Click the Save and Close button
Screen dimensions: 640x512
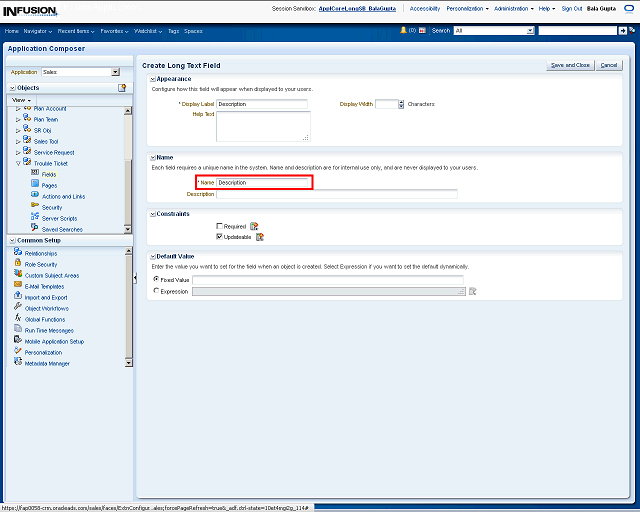coord(570,65)
